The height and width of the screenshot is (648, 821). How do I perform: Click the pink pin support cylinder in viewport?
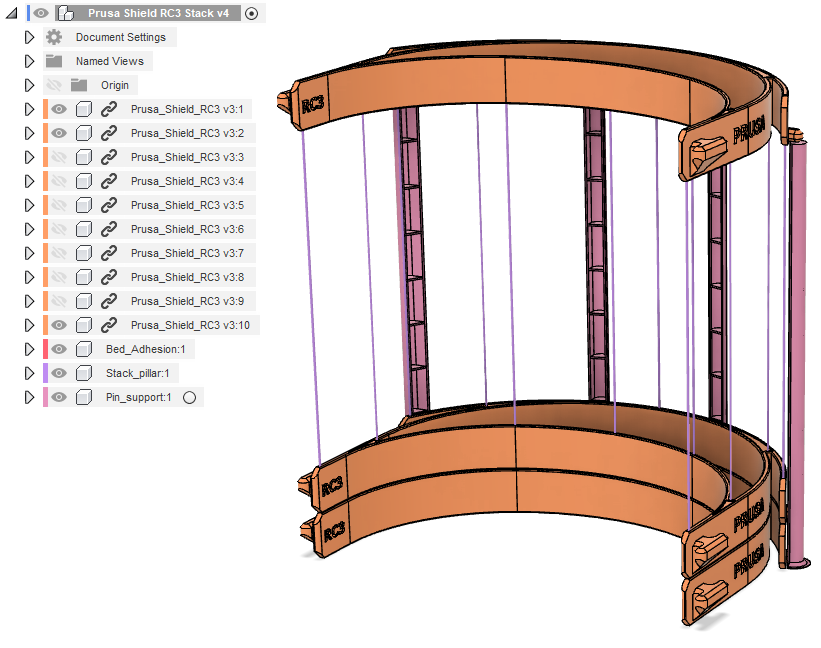[798, 351]
